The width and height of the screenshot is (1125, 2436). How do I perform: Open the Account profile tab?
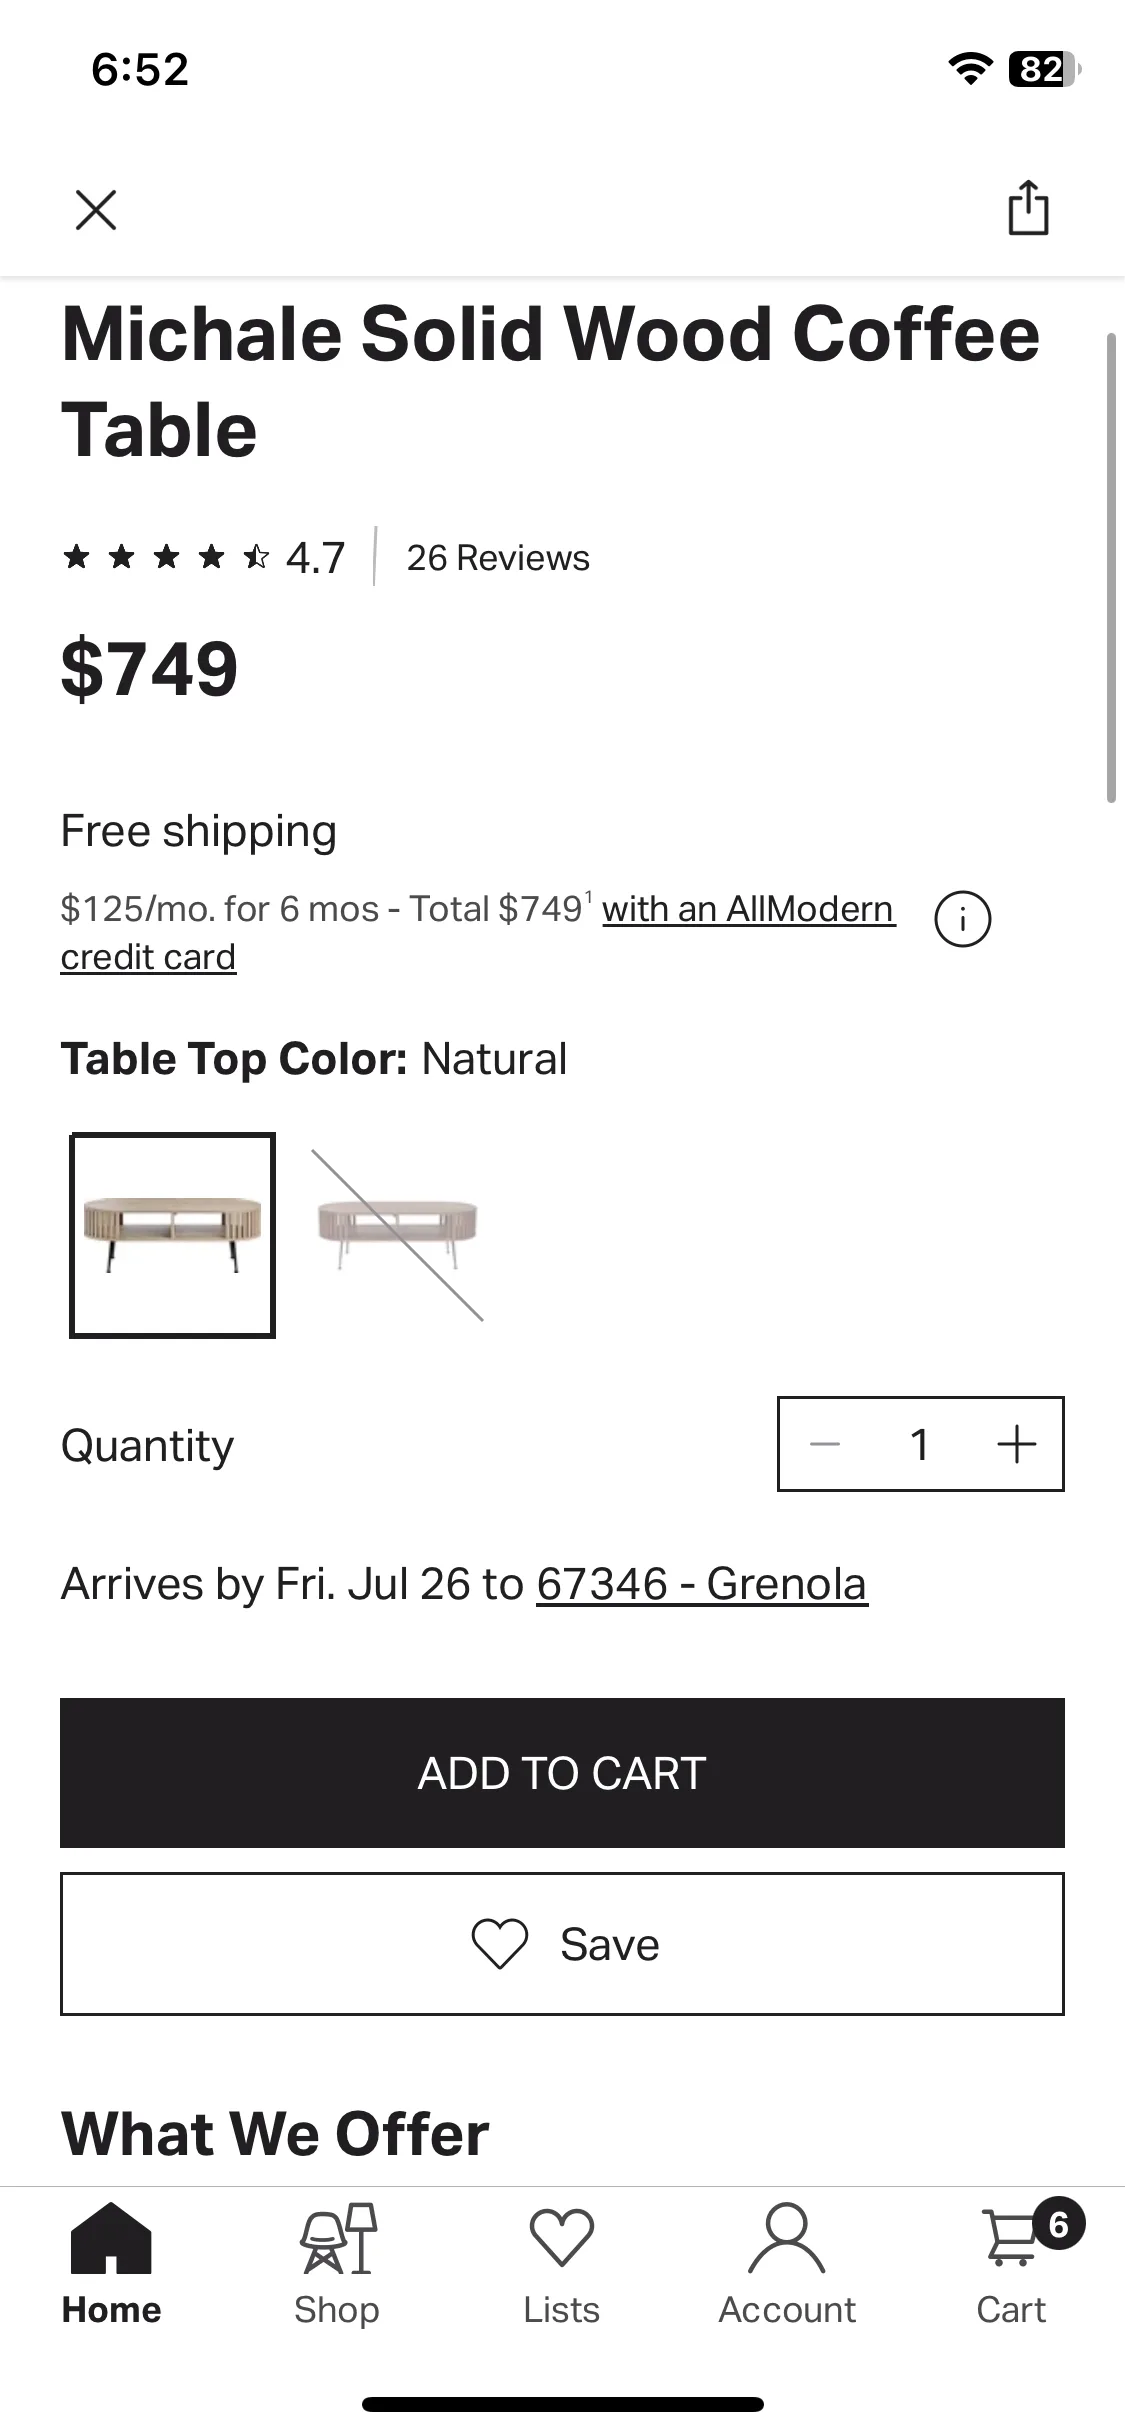787,2265
